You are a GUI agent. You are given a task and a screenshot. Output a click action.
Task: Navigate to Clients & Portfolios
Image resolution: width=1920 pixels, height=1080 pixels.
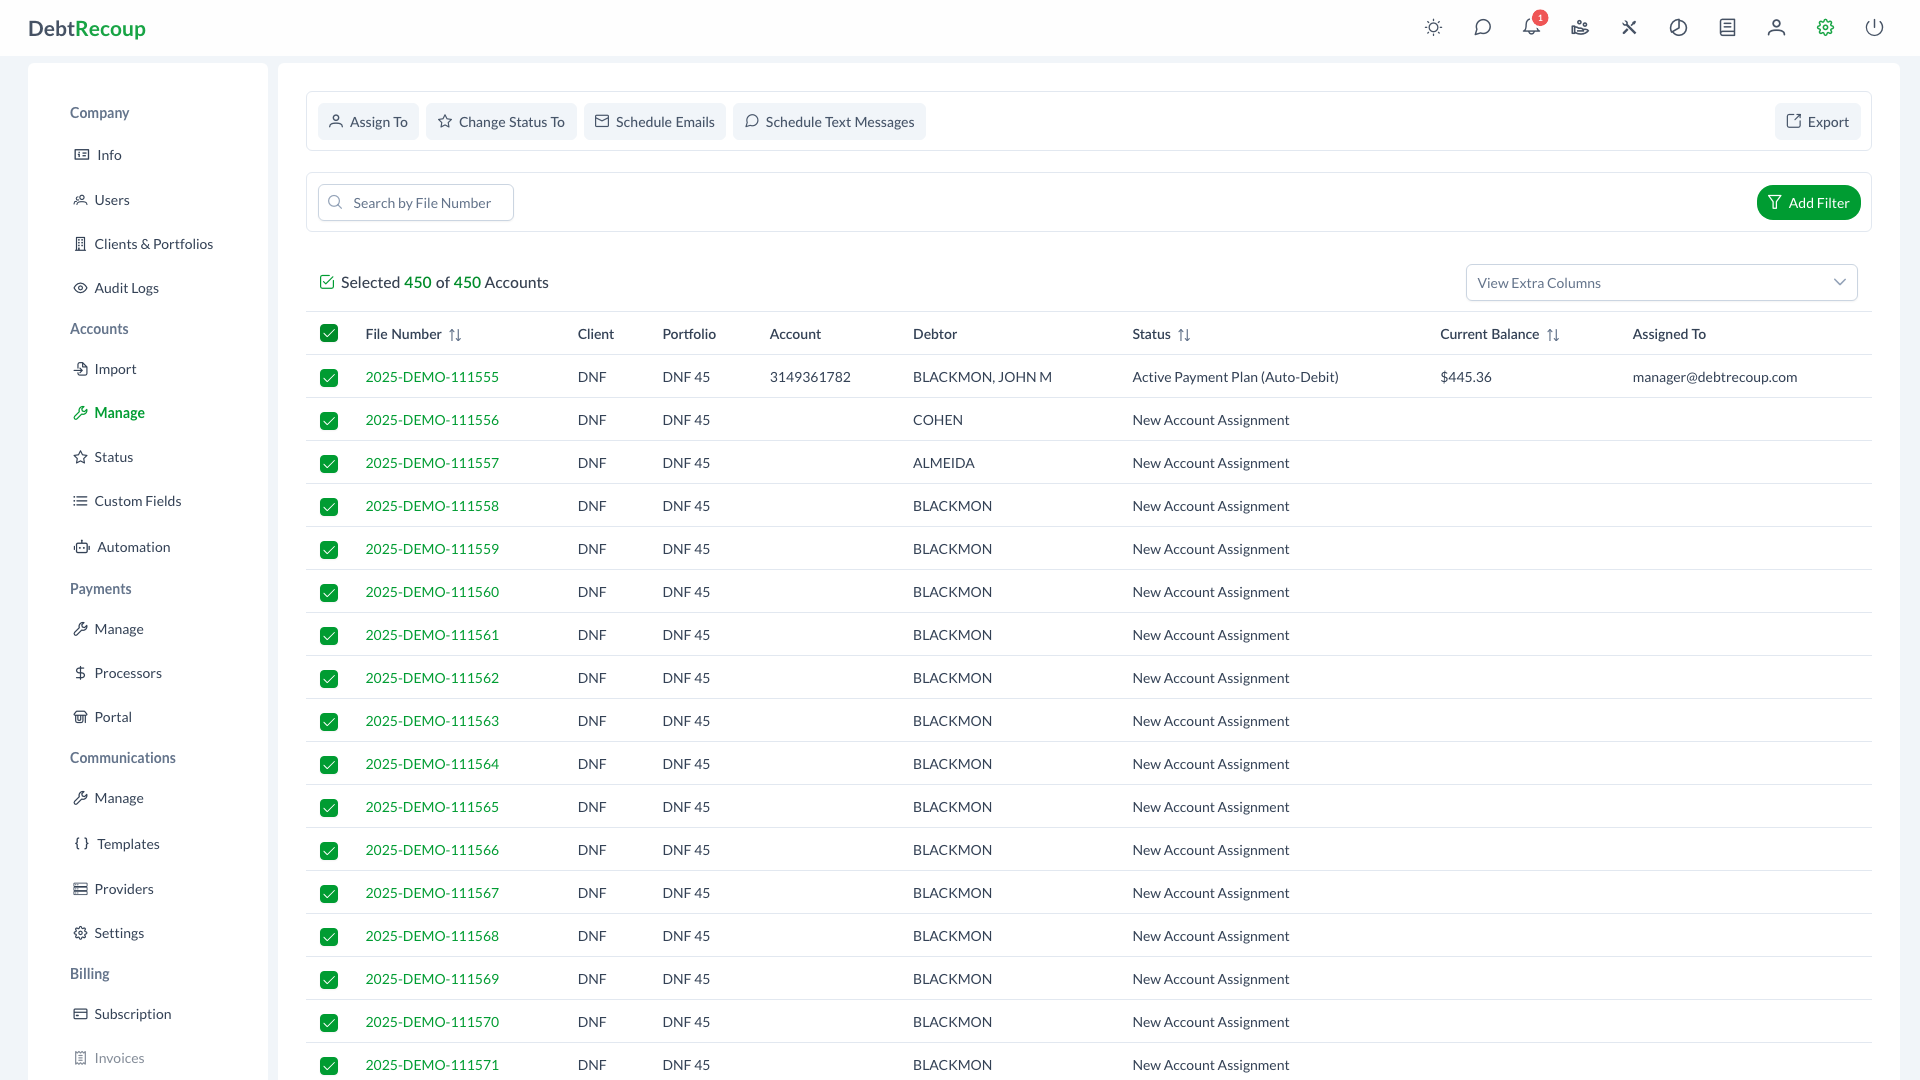point(153,244)
